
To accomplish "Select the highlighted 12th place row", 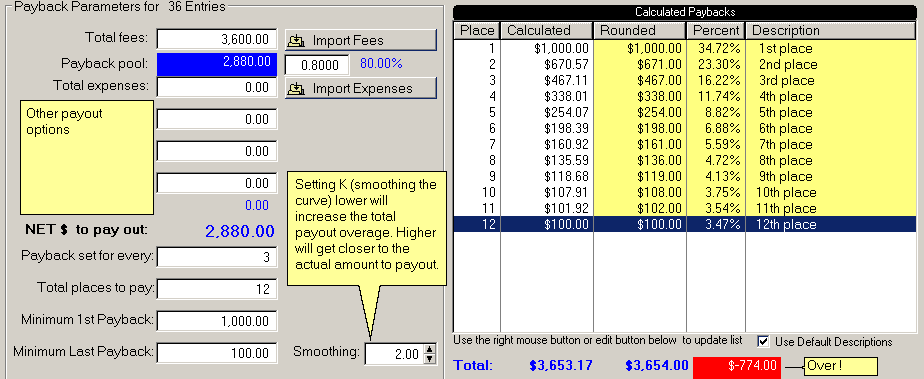I will [685, 224].
